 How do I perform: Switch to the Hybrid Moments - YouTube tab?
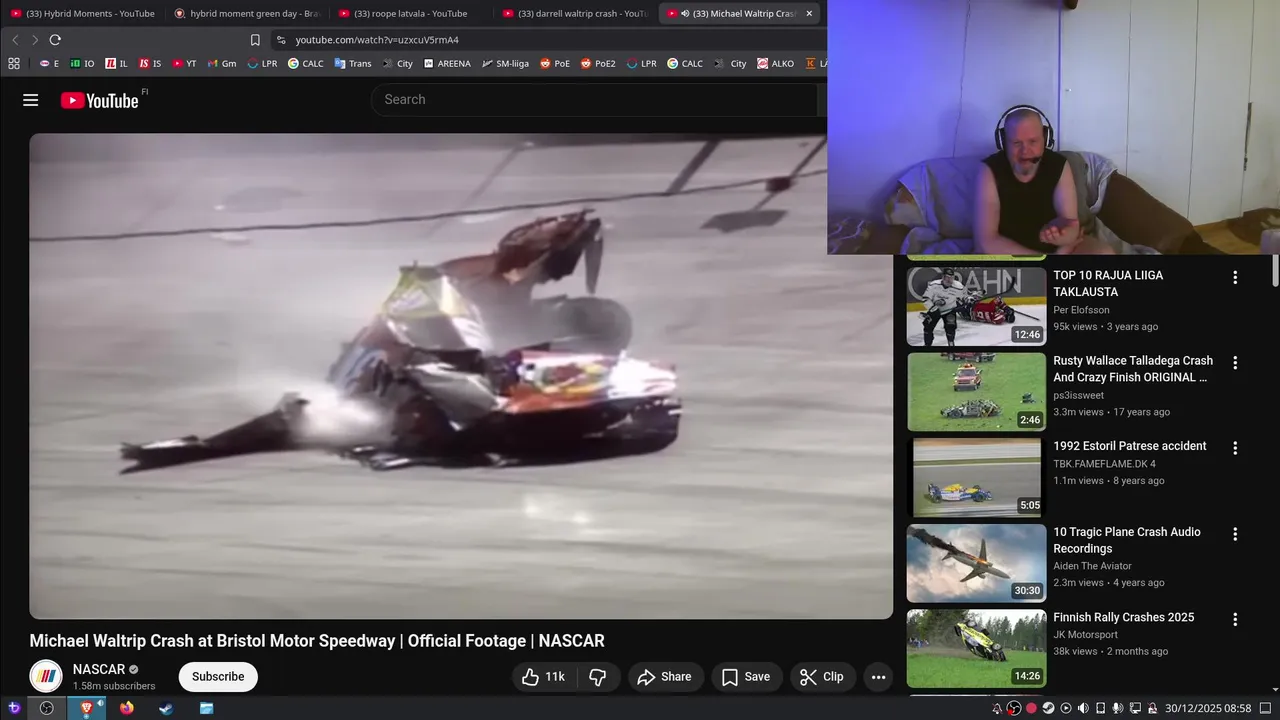(x=83, y=13)
